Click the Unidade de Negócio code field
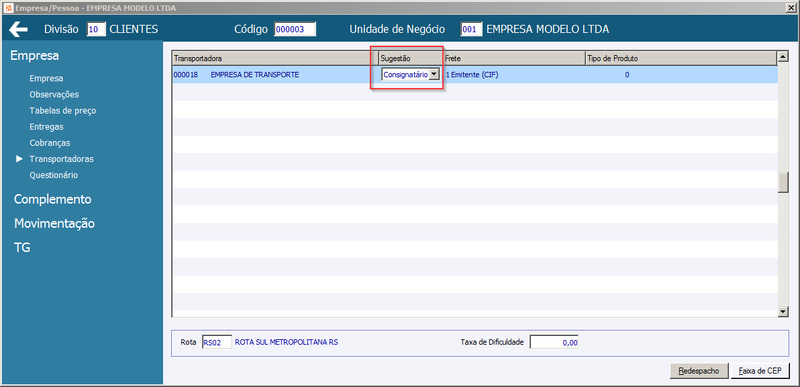 click(471, 30)
